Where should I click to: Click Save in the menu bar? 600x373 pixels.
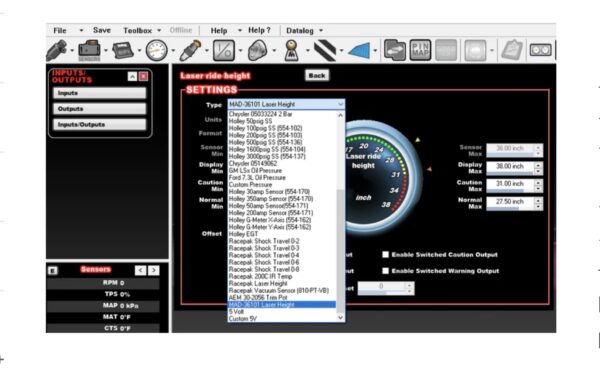pos(102,30)
